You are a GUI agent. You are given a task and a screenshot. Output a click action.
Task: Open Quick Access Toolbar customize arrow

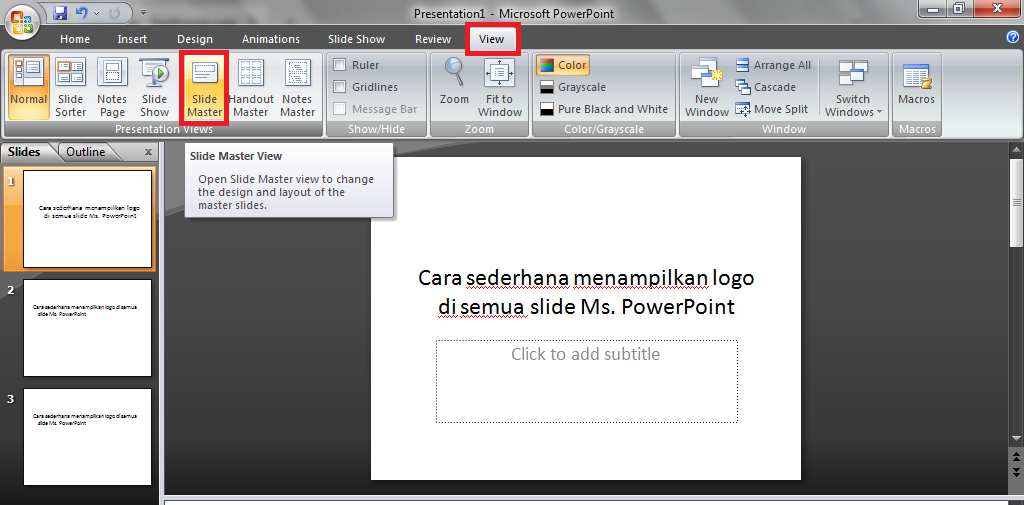click(x=143, y=14)
